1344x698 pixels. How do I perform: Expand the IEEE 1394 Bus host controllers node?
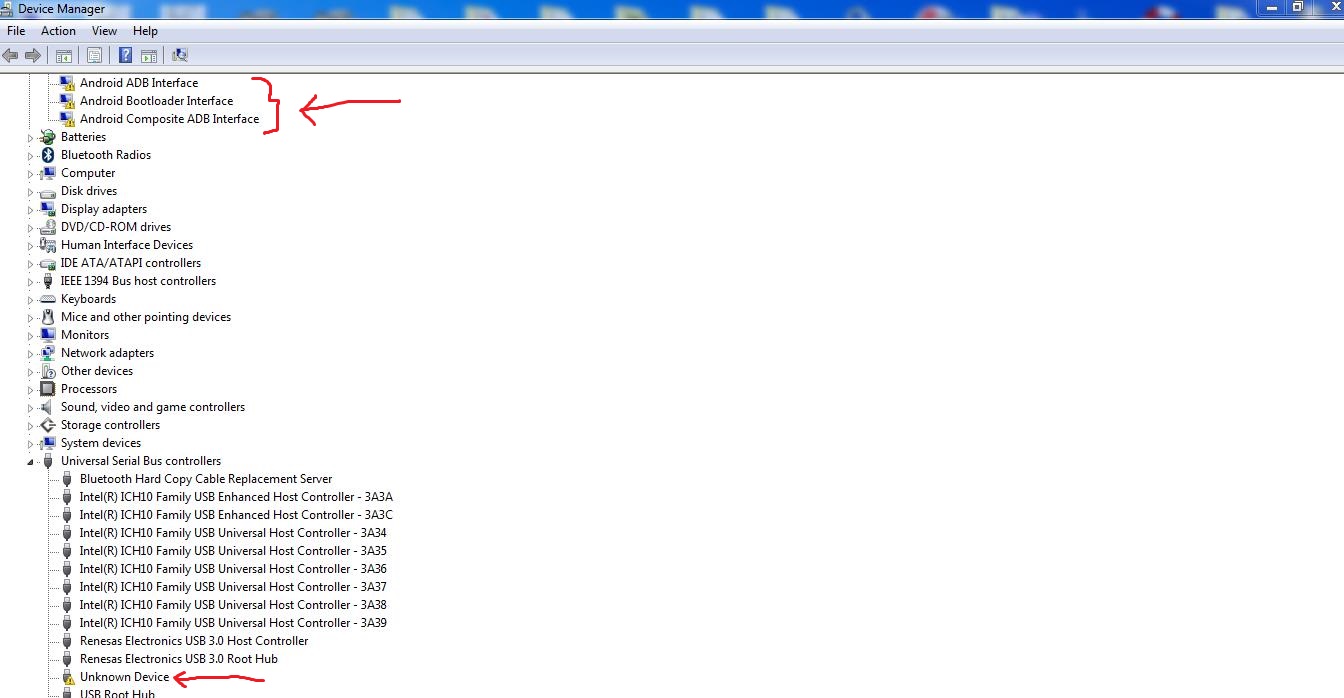[30, 281]
